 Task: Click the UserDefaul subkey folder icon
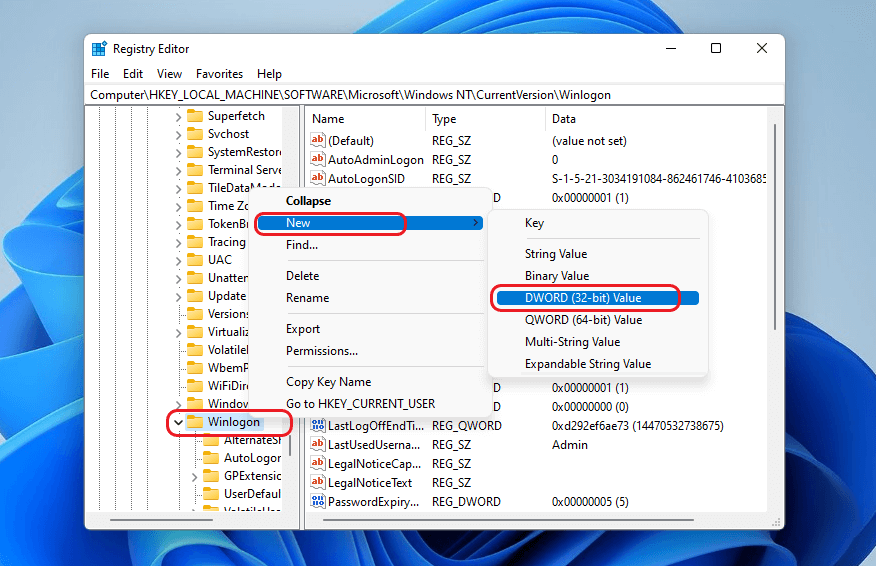pyautogui.click(x=211, y=494)
